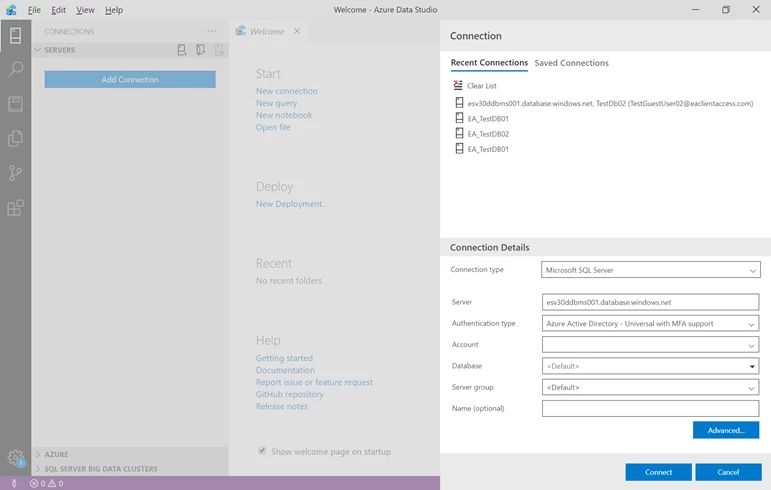Open the Account dropdown

tap(651, 345)
